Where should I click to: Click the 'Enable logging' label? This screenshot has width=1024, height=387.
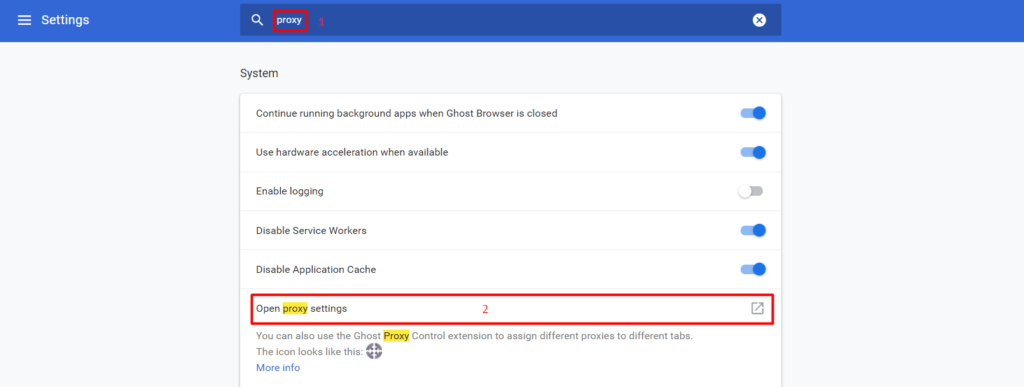pyautogui.click(x=290, y=191)
